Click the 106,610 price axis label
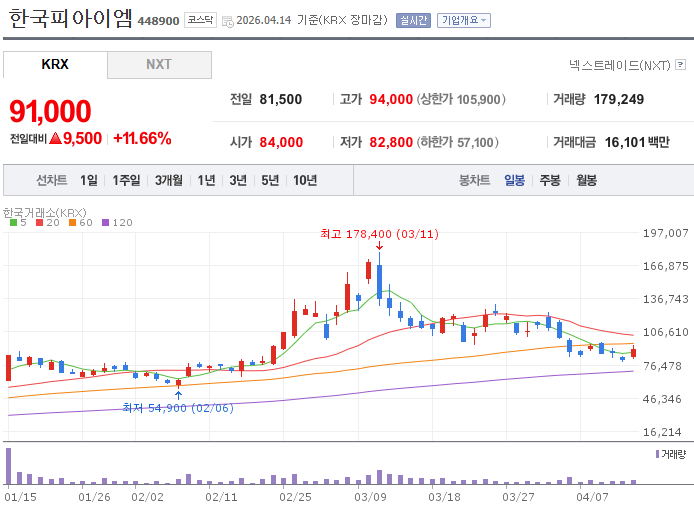 (x=666, y=332)
